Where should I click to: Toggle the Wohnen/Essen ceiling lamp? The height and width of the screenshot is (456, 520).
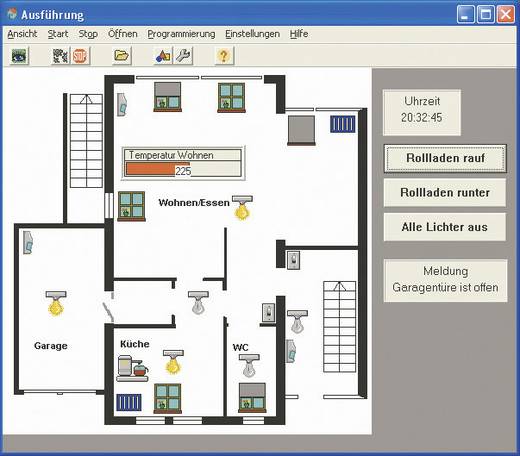pos(242,208)
